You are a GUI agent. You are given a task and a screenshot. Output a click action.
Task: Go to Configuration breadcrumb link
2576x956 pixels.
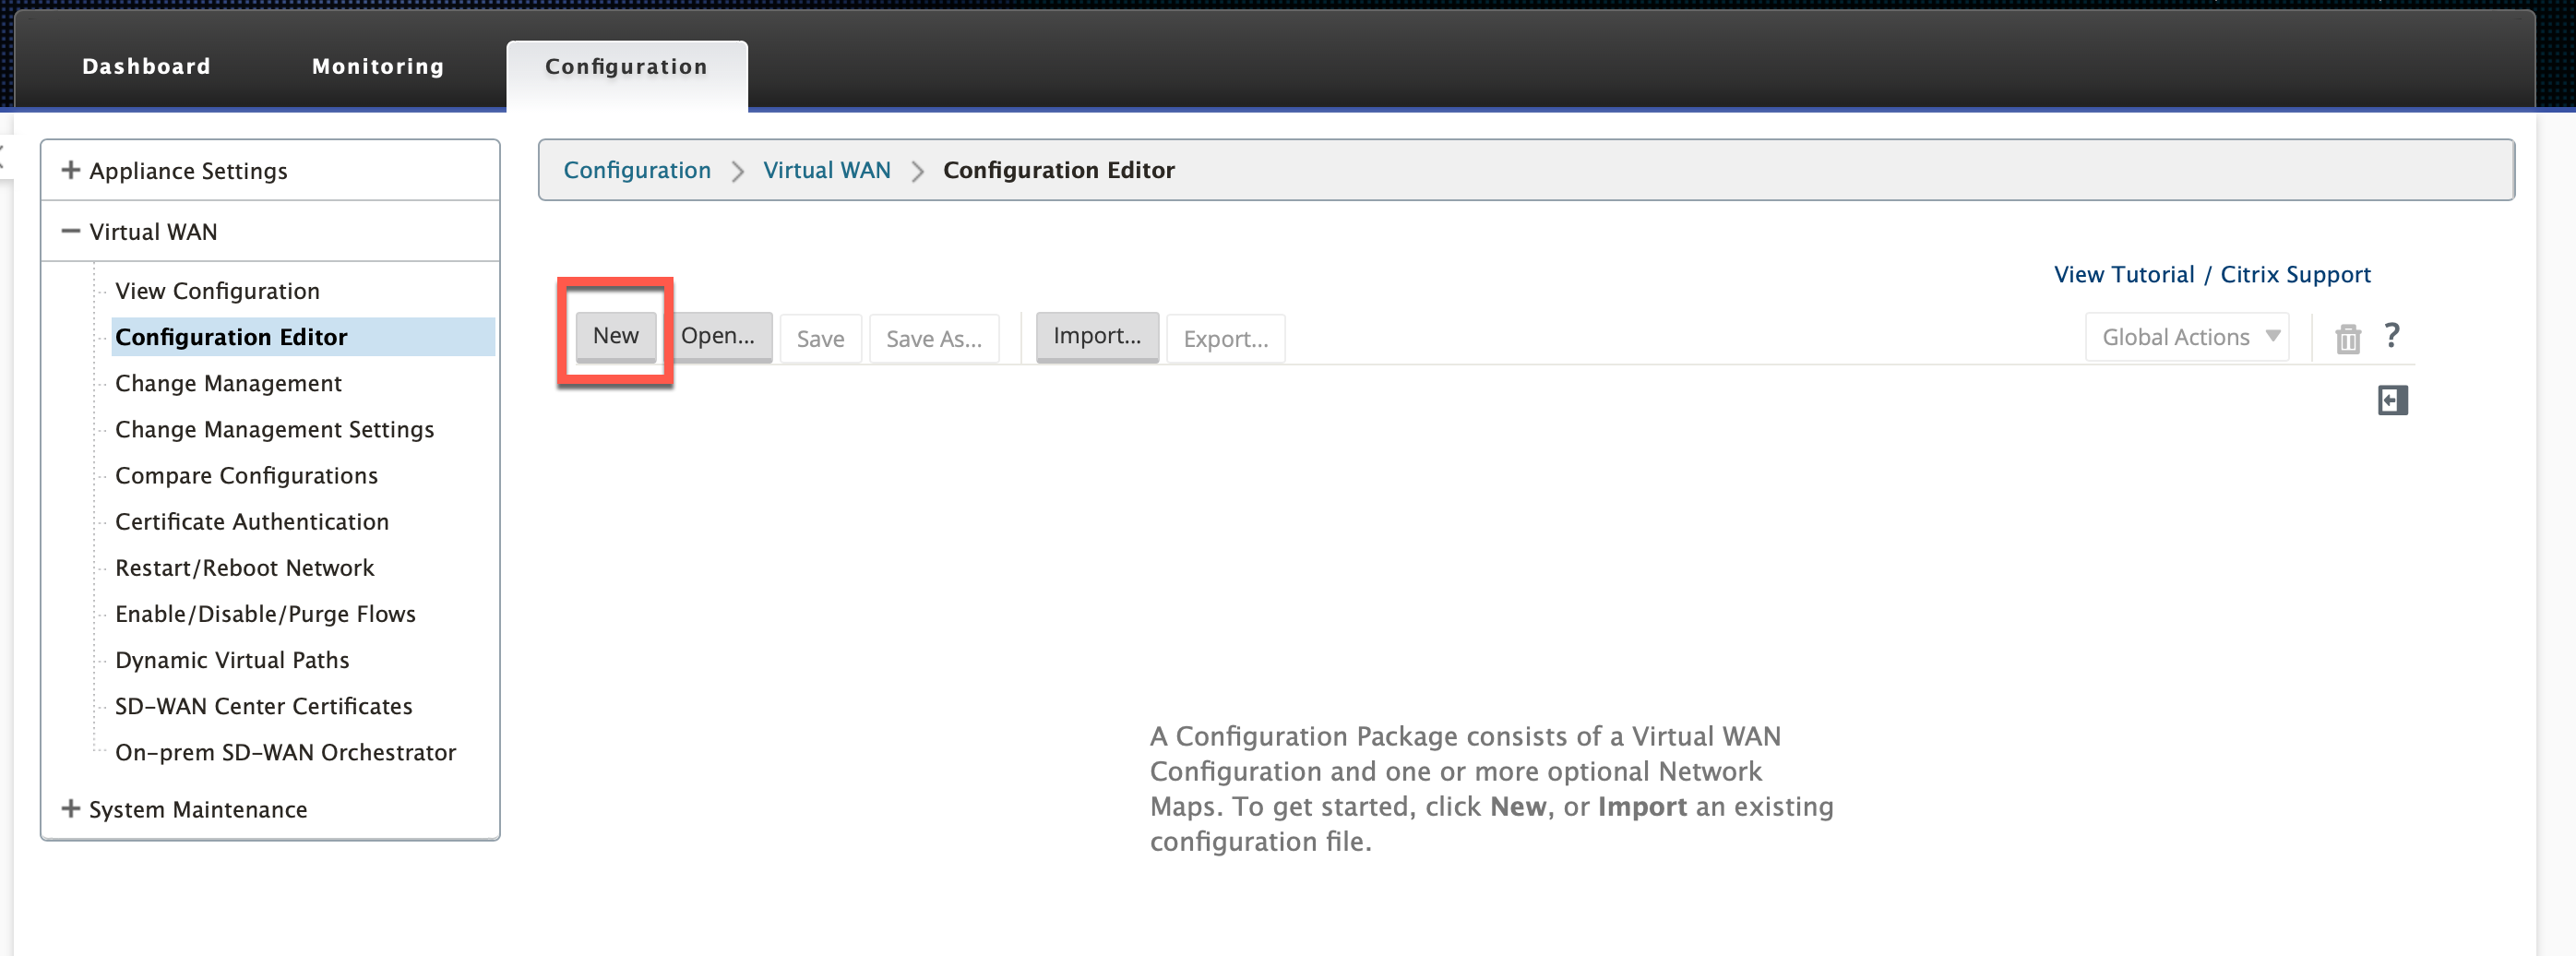[637, 170]
